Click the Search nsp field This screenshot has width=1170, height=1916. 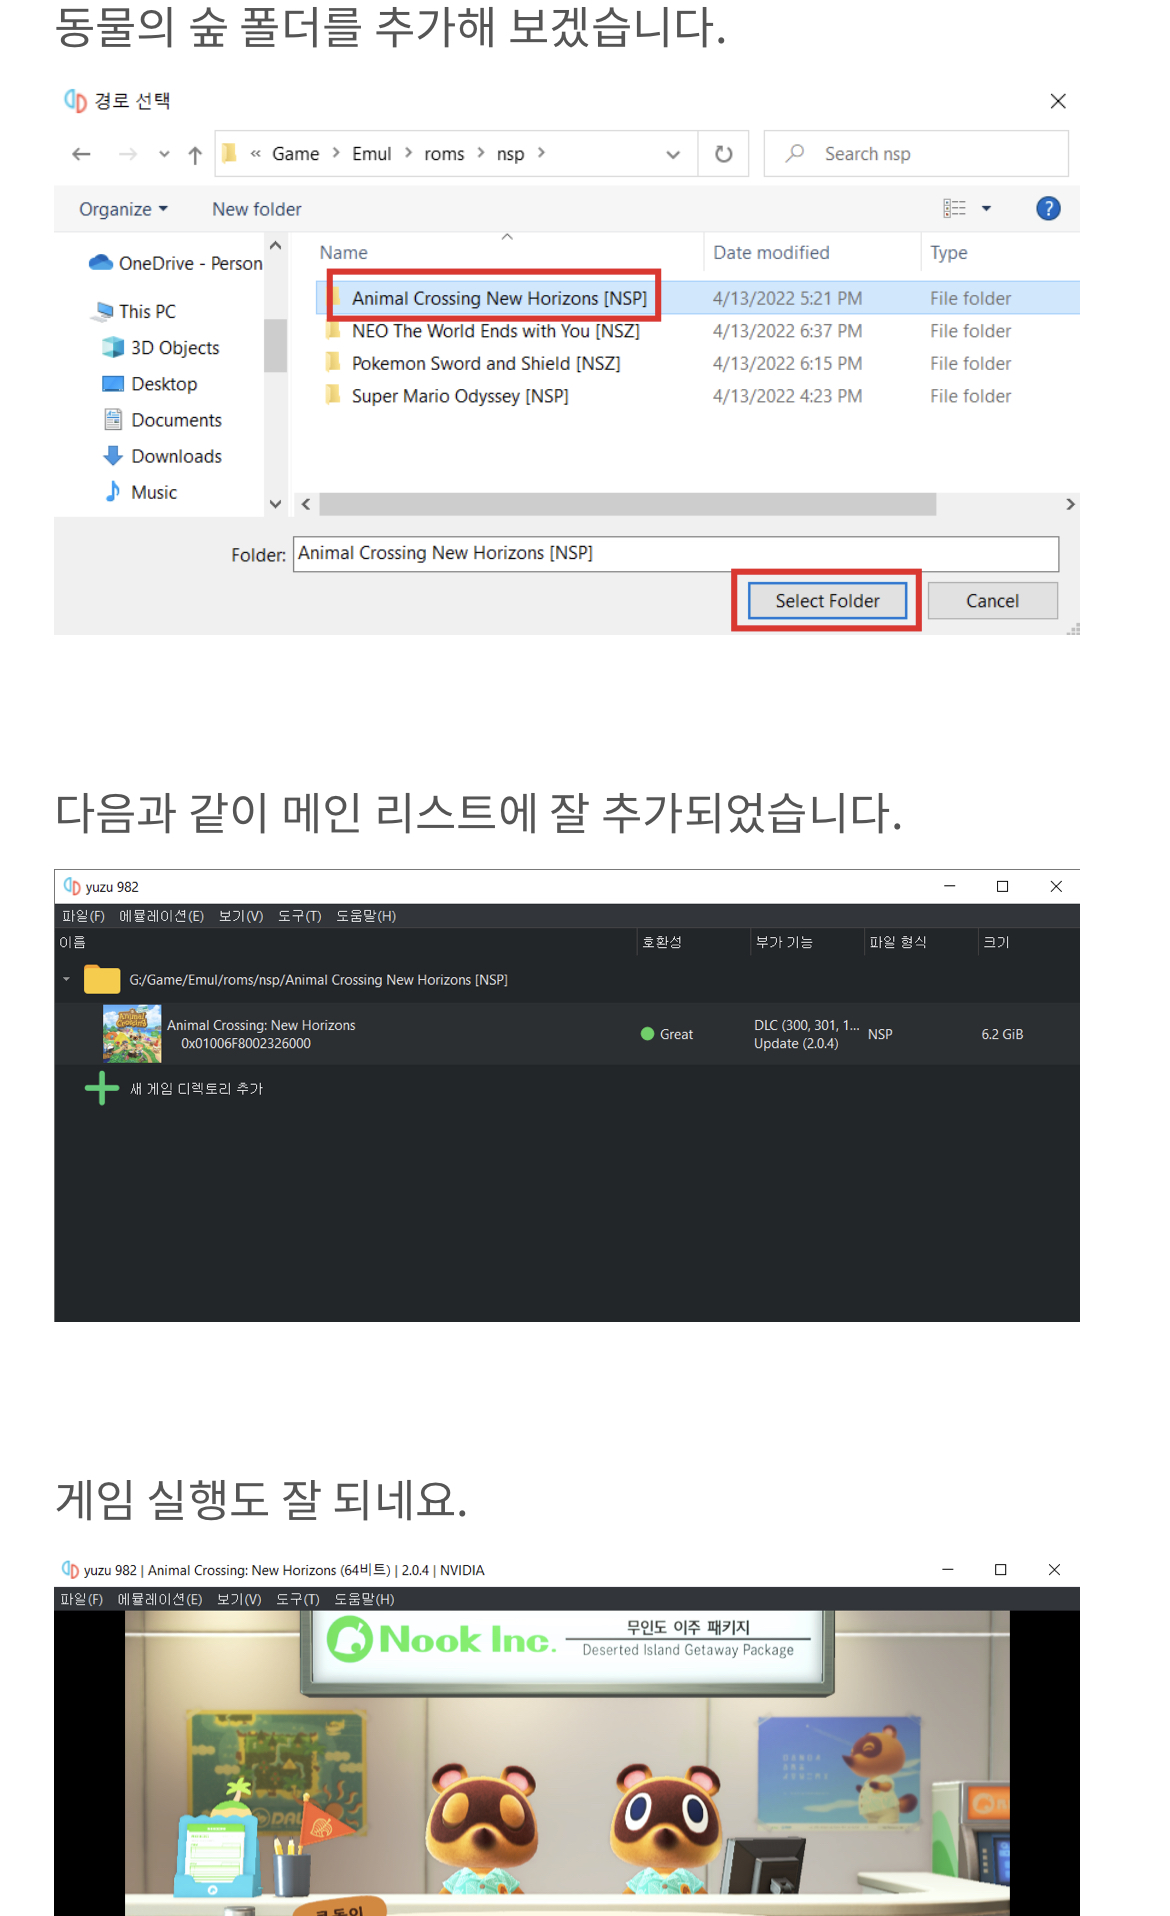pyautogui.click(x=916, y=154)
